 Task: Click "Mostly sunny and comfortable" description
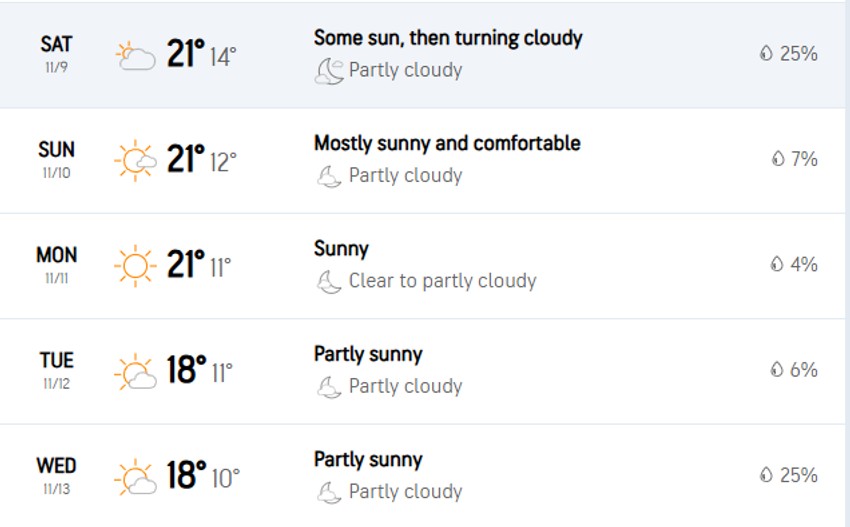click(x=447, y=143)
